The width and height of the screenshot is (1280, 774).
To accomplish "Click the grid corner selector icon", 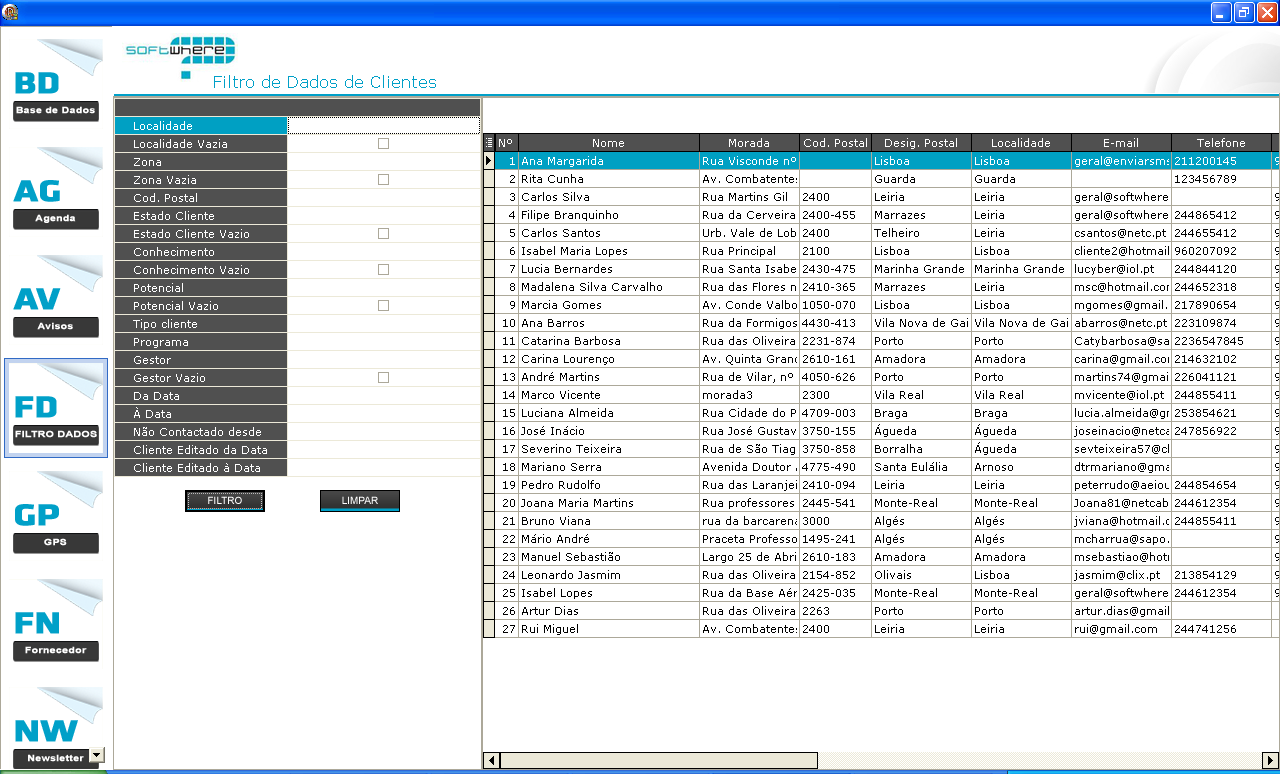I will [x=489, y=143].
